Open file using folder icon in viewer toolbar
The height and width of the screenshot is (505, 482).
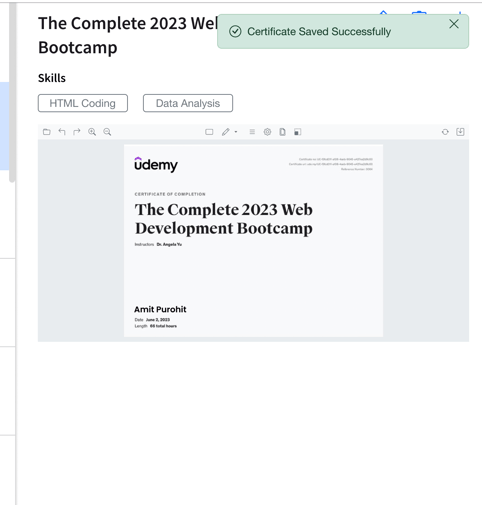click(47, 132)
